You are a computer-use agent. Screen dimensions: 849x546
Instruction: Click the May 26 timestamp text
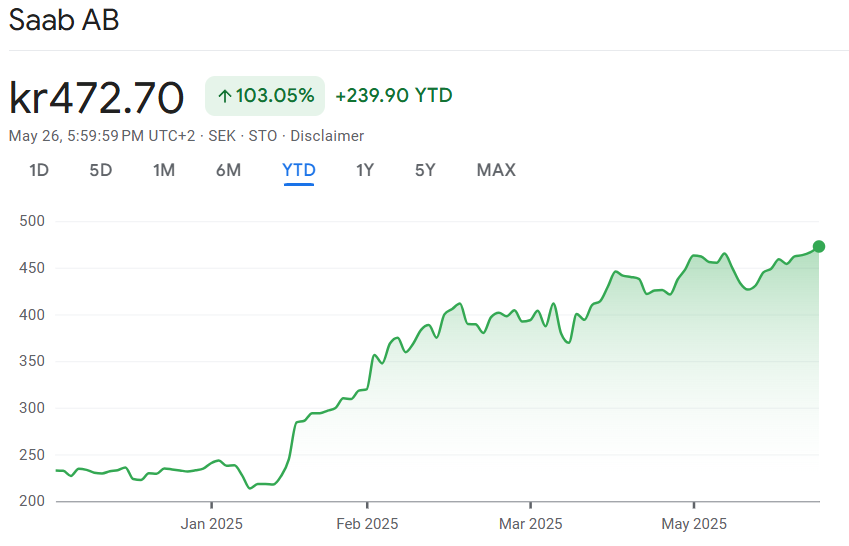click(102, 136)
